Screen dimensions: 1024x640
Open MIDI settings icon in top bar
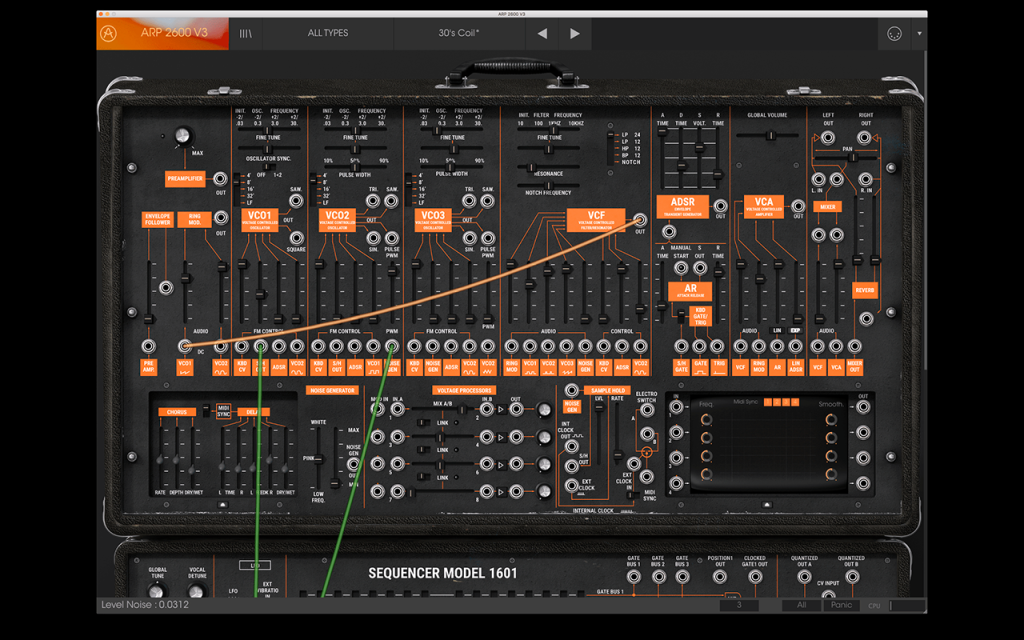point(894,33)
